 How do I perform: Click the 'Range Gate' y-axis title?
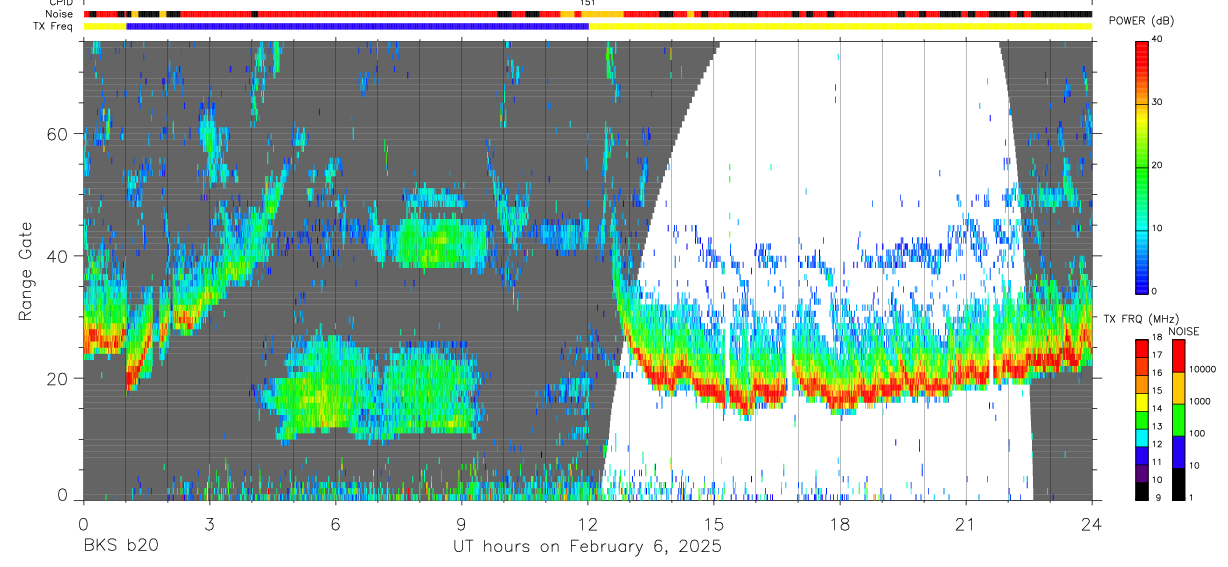tap(25, 272)
